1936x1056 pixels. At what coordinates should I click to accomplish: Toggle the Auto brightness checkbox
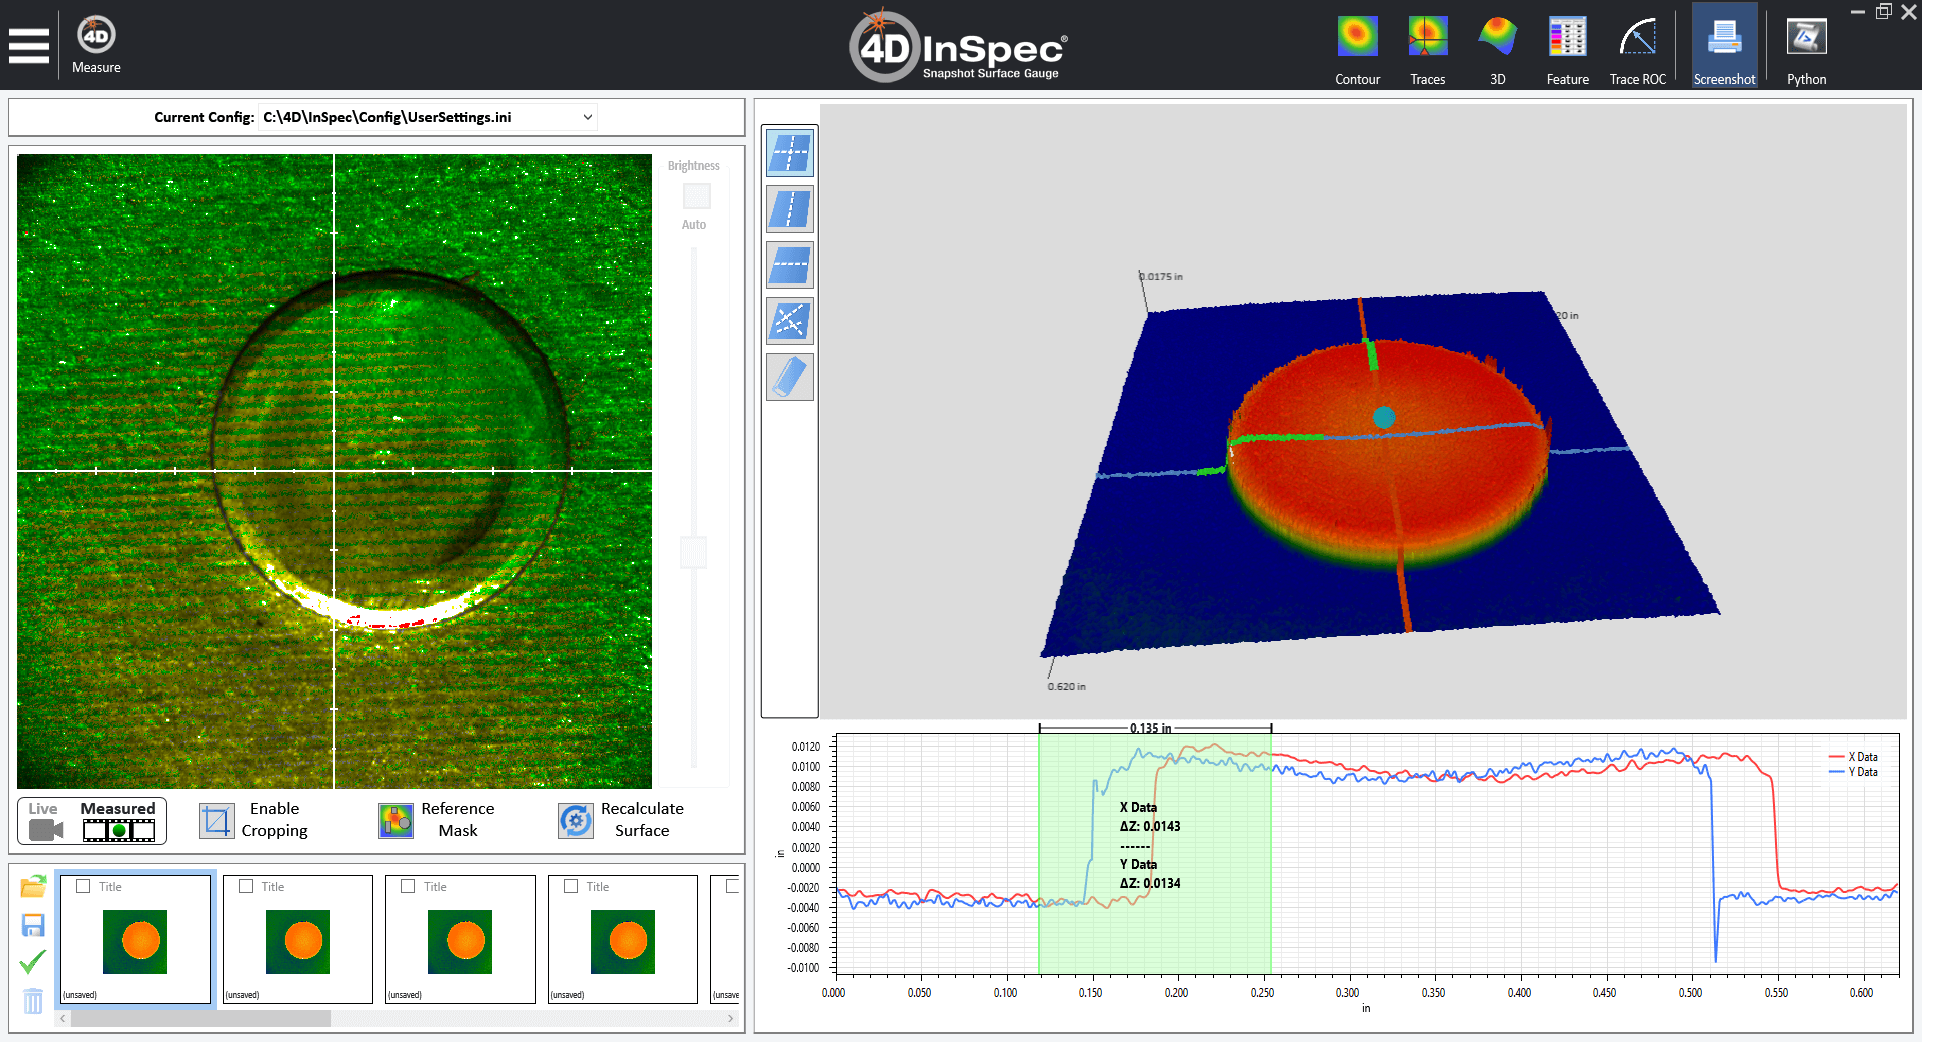696,196
